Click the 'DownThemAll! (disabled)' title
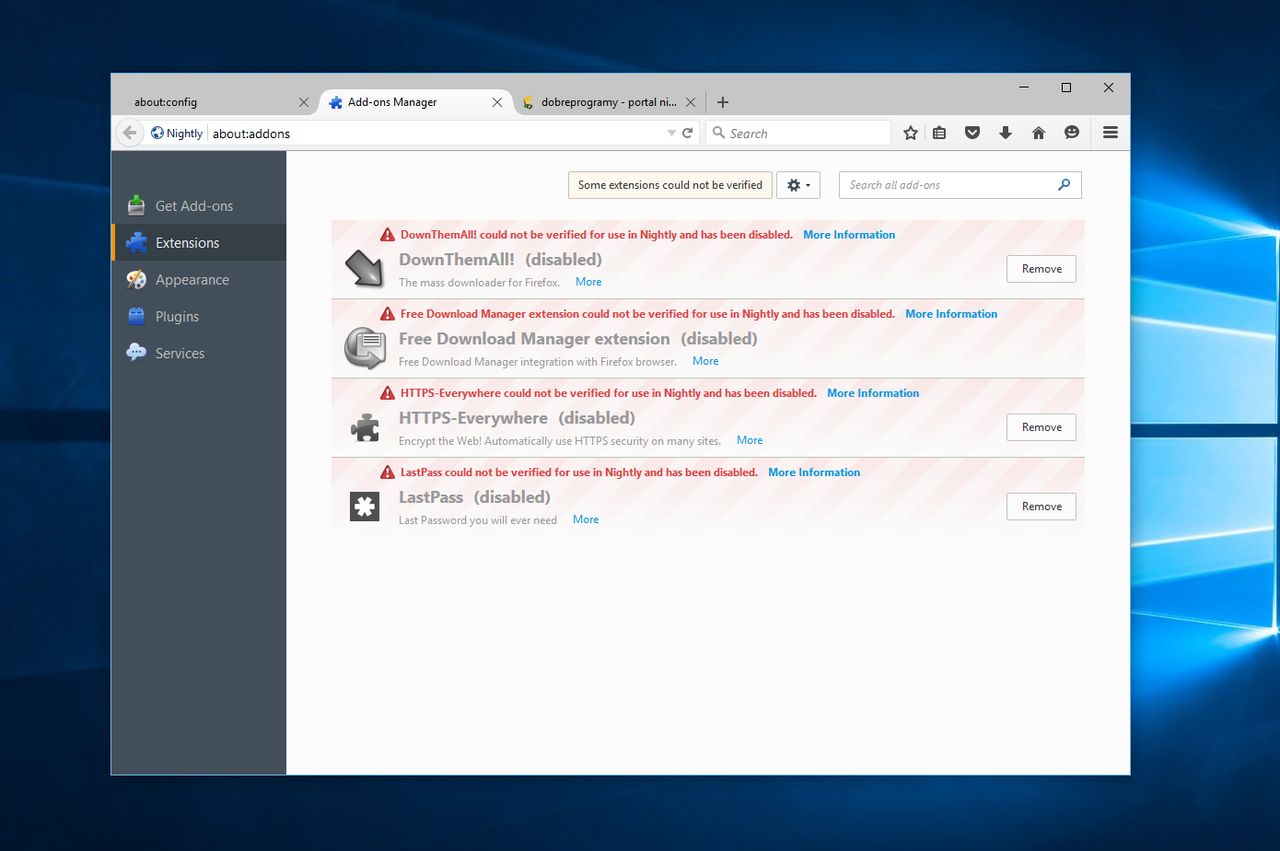1280x851 pixels. (x=500, y=259)
